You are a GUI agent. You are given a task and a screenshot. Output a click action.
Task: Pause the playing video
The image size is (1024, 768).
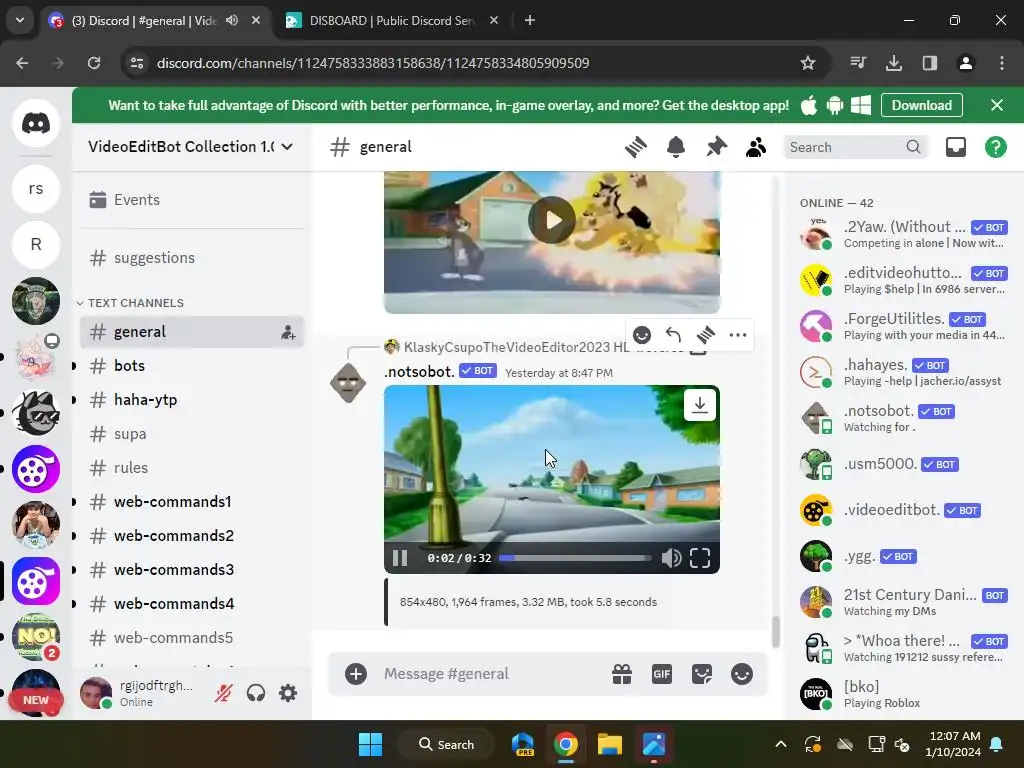(x=400, y=558)
